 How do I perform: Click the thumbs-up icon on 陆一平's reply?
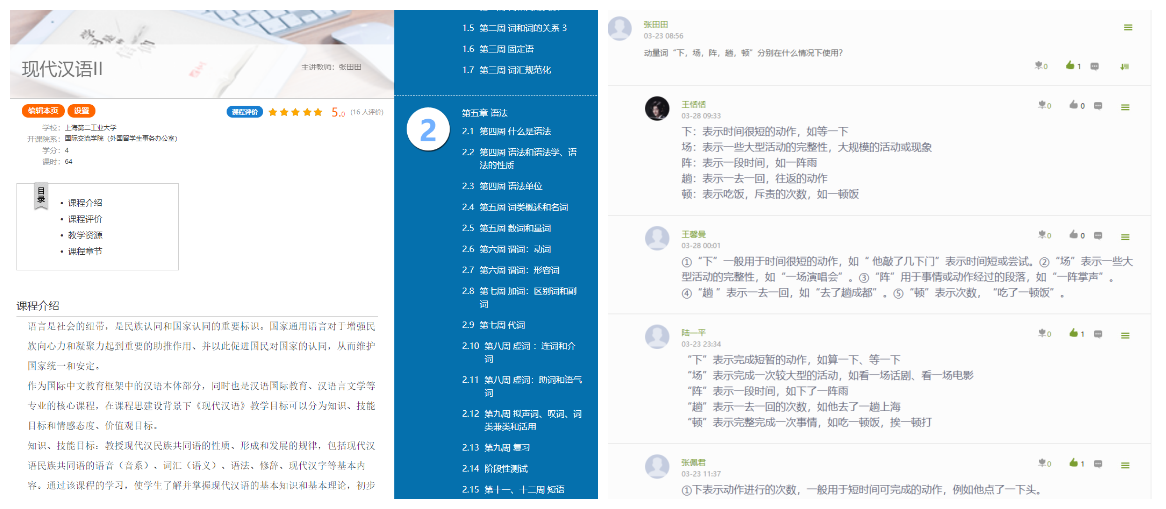(1070, 333)
